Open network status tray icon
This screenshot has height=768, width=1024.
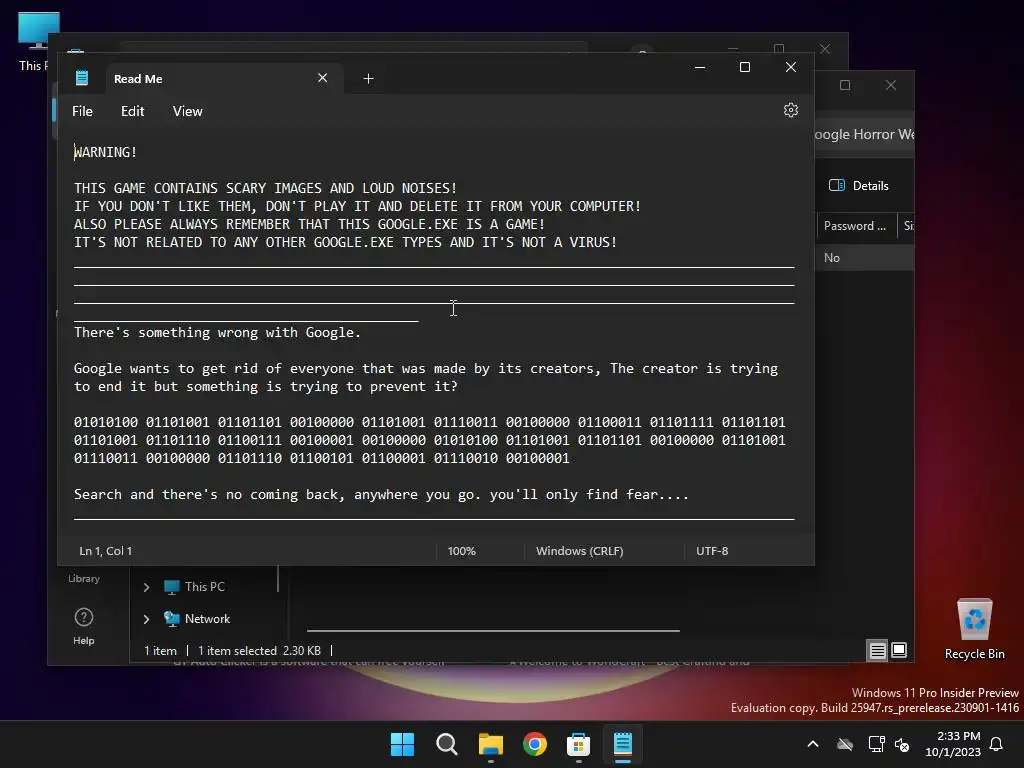(x=876, y=744)
